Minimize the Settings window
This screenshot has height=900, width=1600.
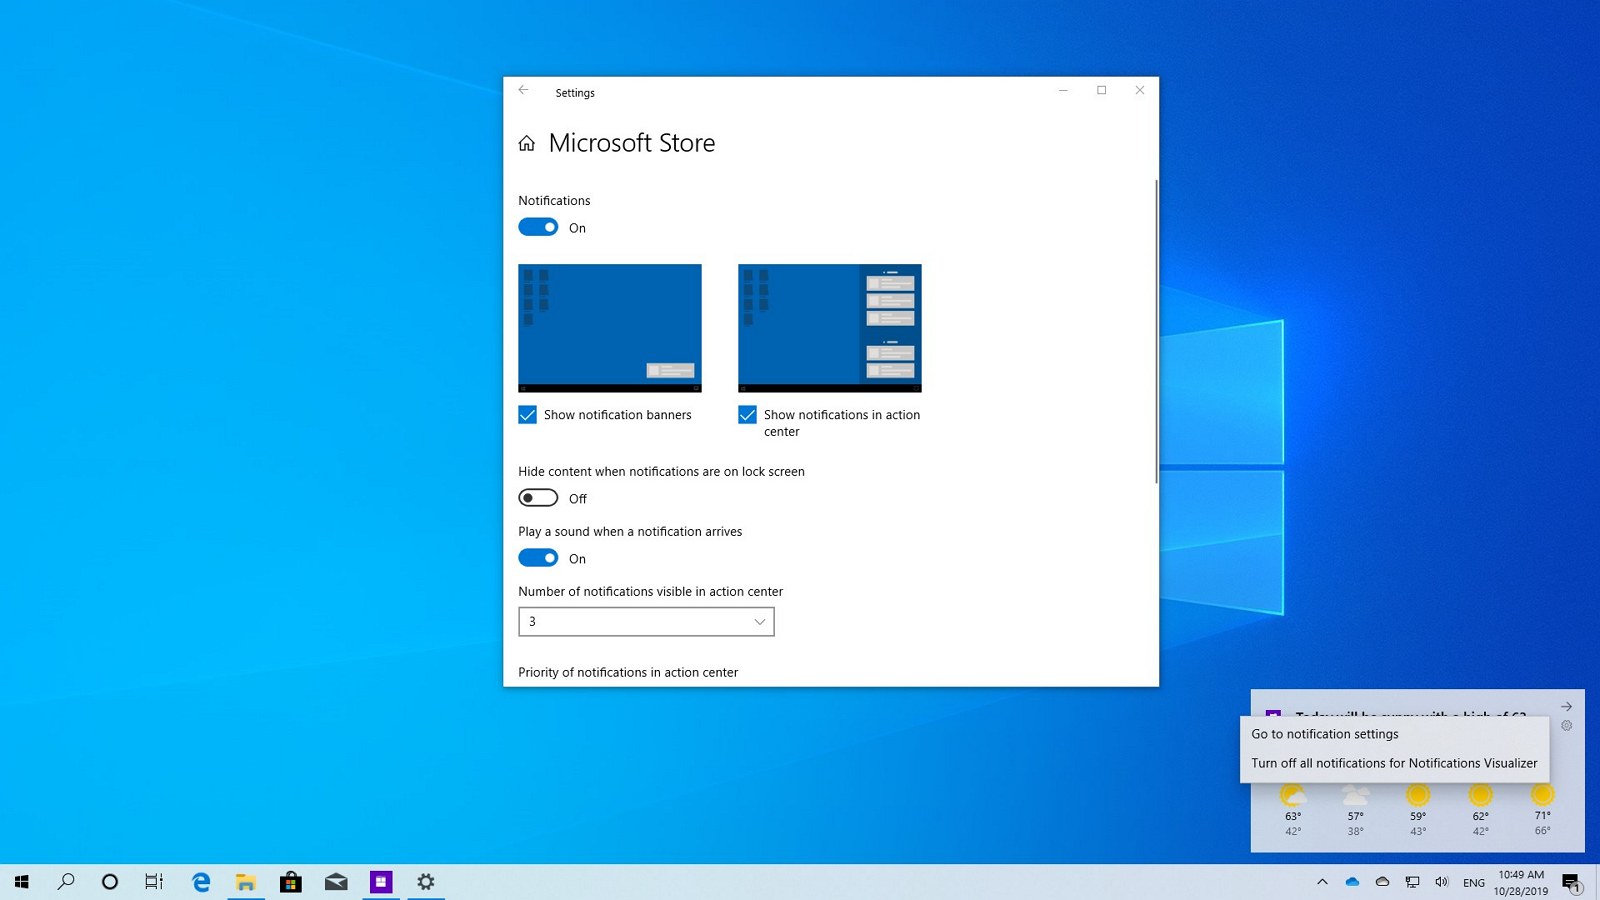coord(1063,90)
